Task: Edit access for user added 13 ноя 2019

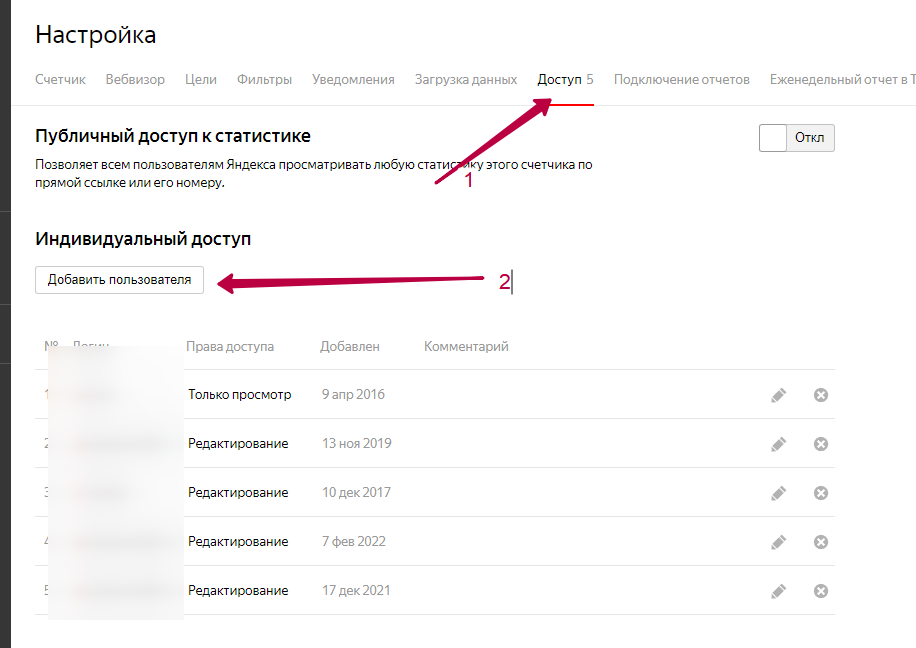Action: (778, 445)
